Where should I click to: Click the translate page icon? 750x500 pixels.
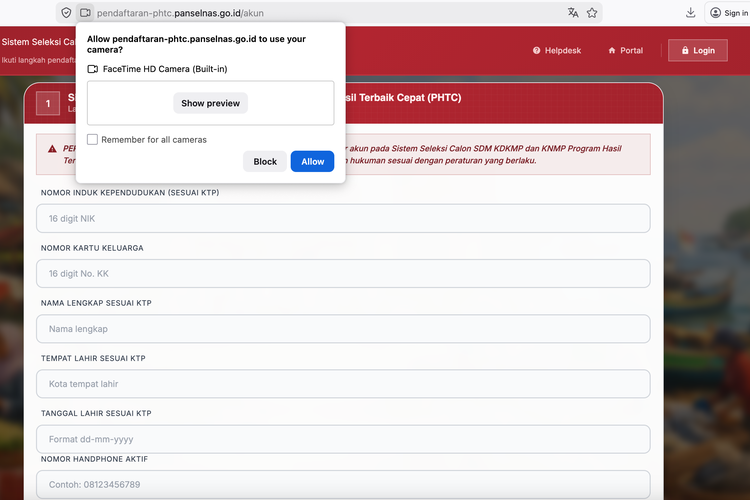(573, 13)
